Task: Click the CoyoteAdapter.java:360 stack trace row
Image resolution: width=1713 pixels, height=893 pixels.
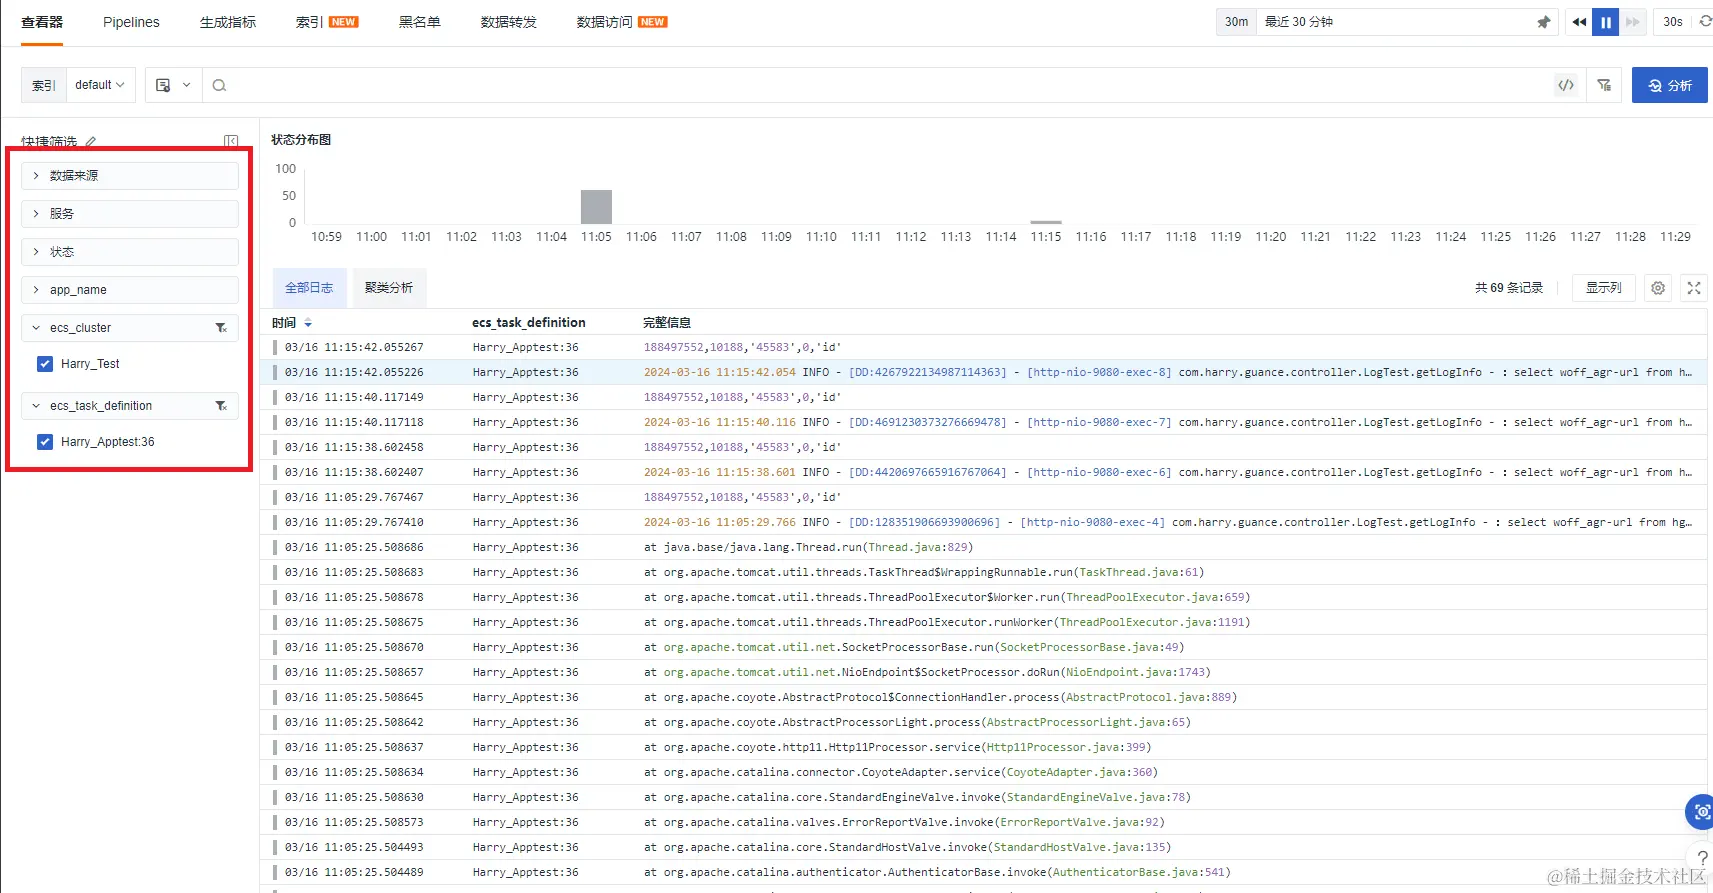Action: (x=985, y=773)
